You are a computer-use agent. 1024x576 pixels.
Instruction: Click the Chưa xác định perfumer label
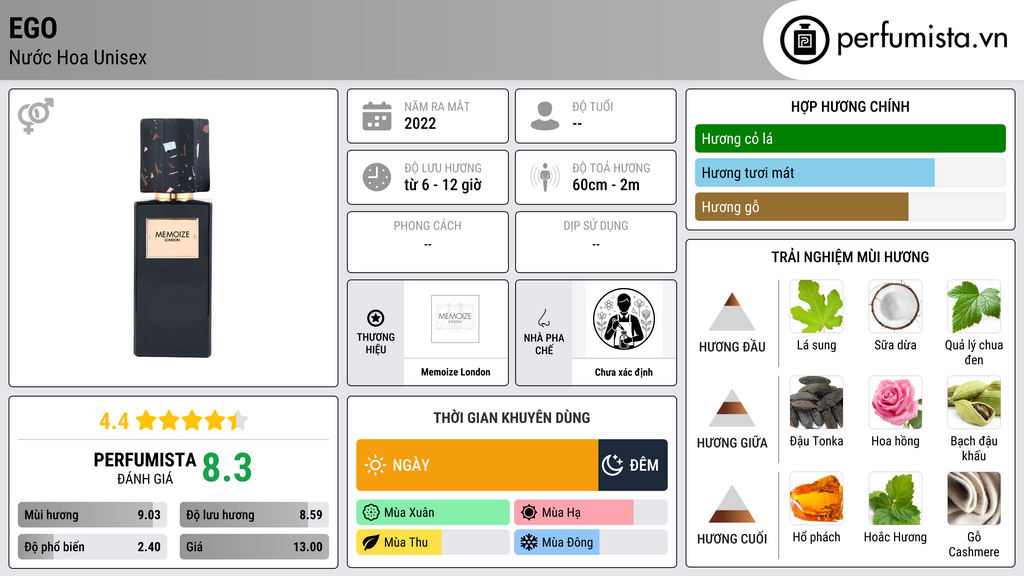(x=624, y=372)
